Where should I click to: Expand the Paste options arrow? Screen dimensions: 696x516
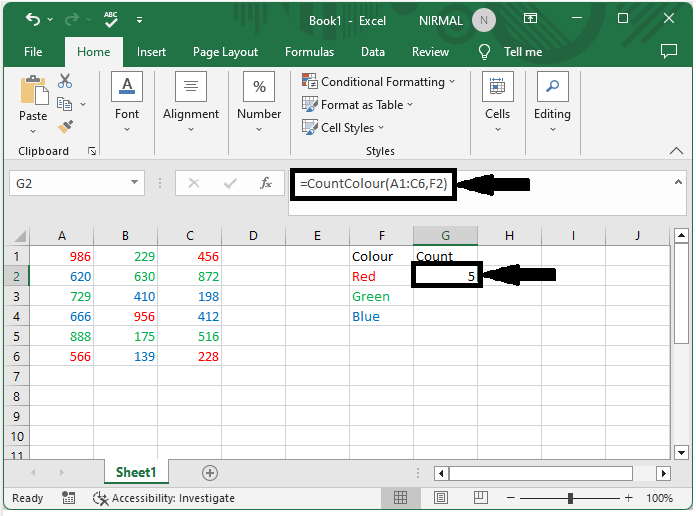pyautogui.click(x=33, y=131)
